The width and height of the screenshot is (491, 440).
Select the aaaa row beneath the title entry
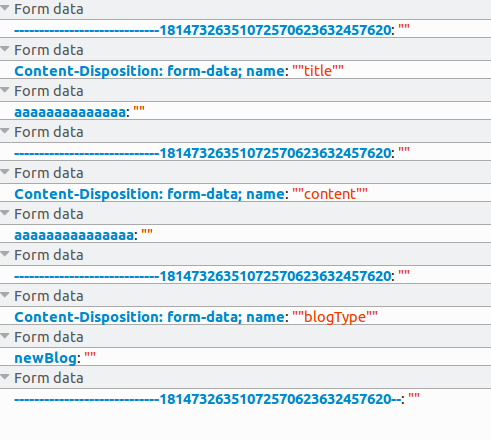245,112
